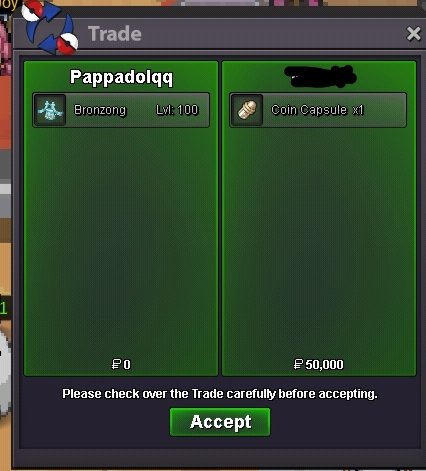Click the Accept button
Screen dimensions: 426x471
point(220,422)
